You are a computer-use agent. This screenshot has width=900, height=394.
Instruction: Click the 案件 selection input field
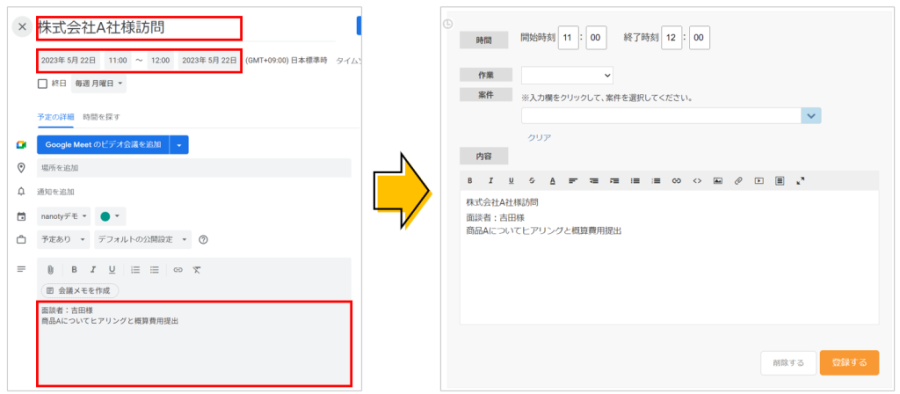661,115
